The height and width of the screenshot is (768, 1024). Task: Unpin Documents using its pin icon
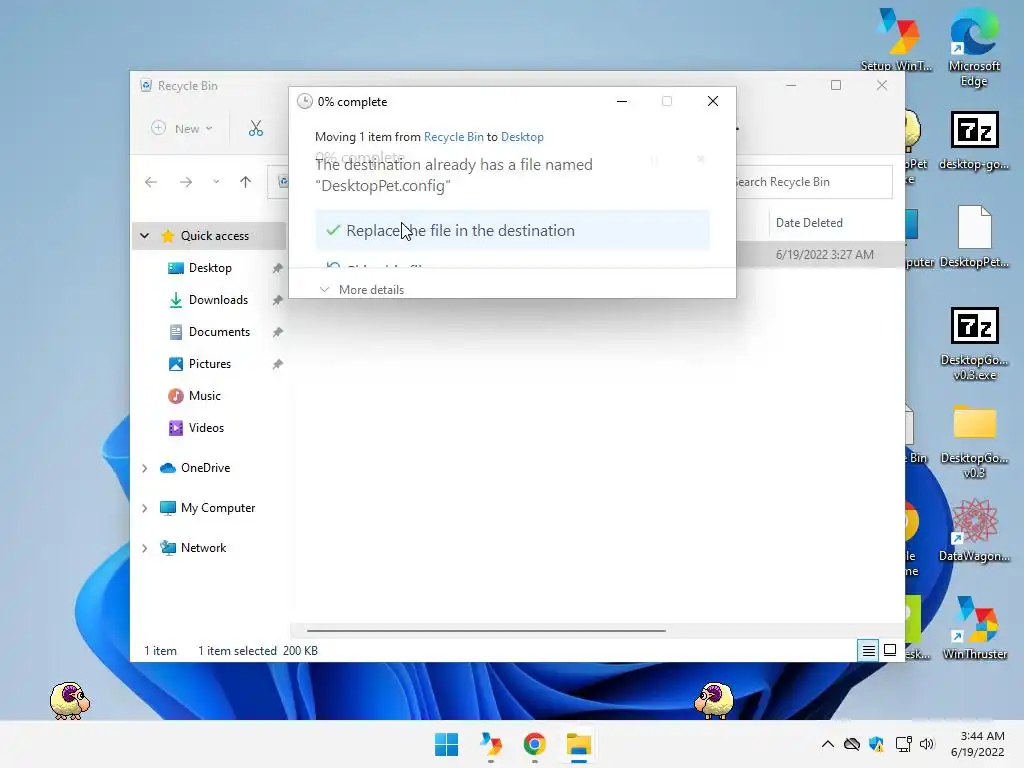point(278,332)
